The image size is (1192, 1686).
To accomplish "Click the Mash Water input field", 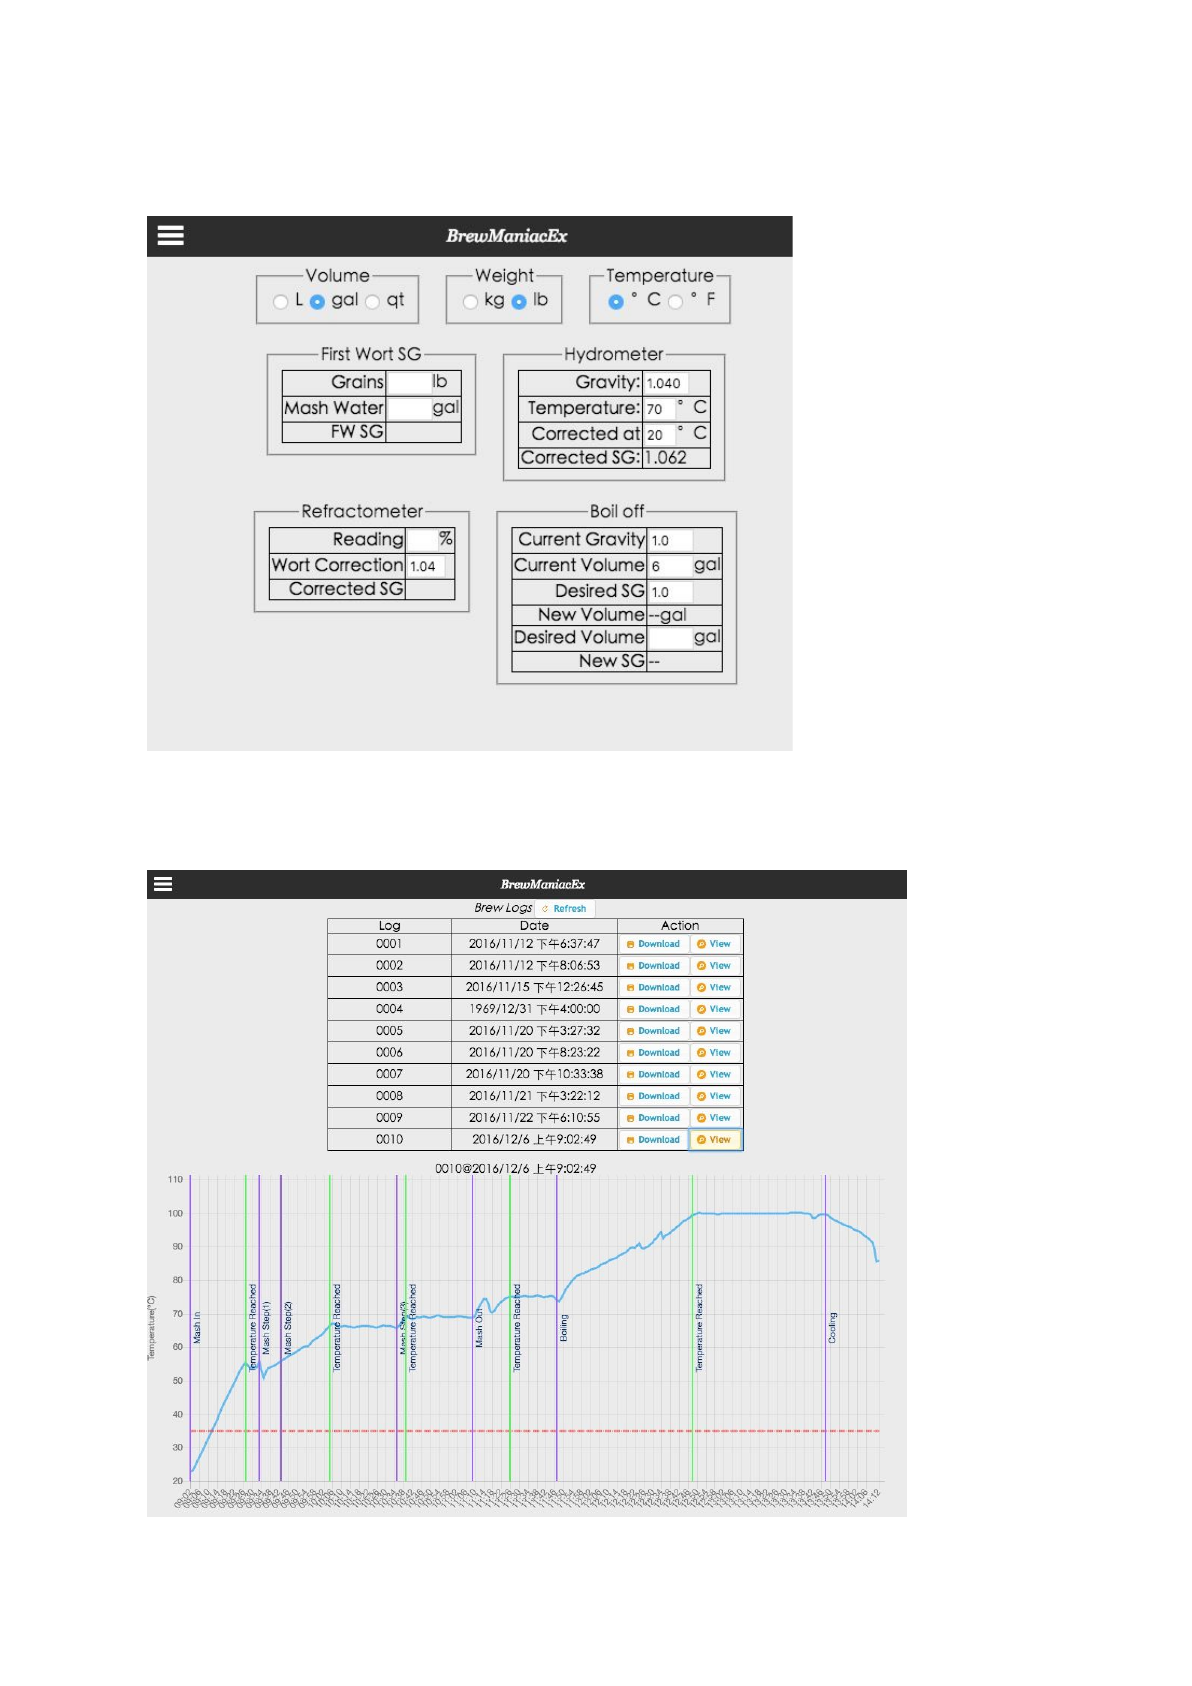I will (408, 408).
